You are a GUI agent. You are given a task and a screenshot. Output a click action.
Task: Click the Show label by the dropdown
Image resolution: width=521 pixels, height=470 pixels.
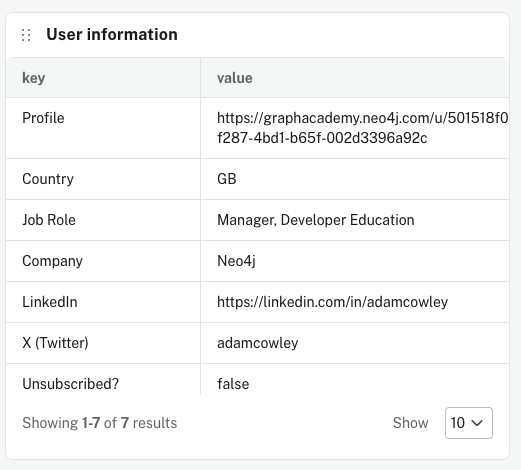coord(410,423)
